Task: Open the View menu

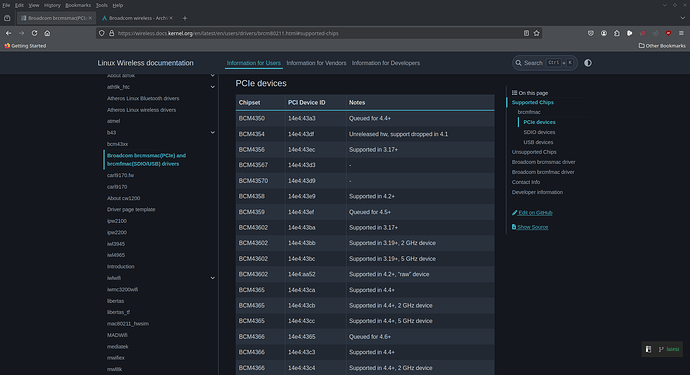Action: [x=34, y=5]
